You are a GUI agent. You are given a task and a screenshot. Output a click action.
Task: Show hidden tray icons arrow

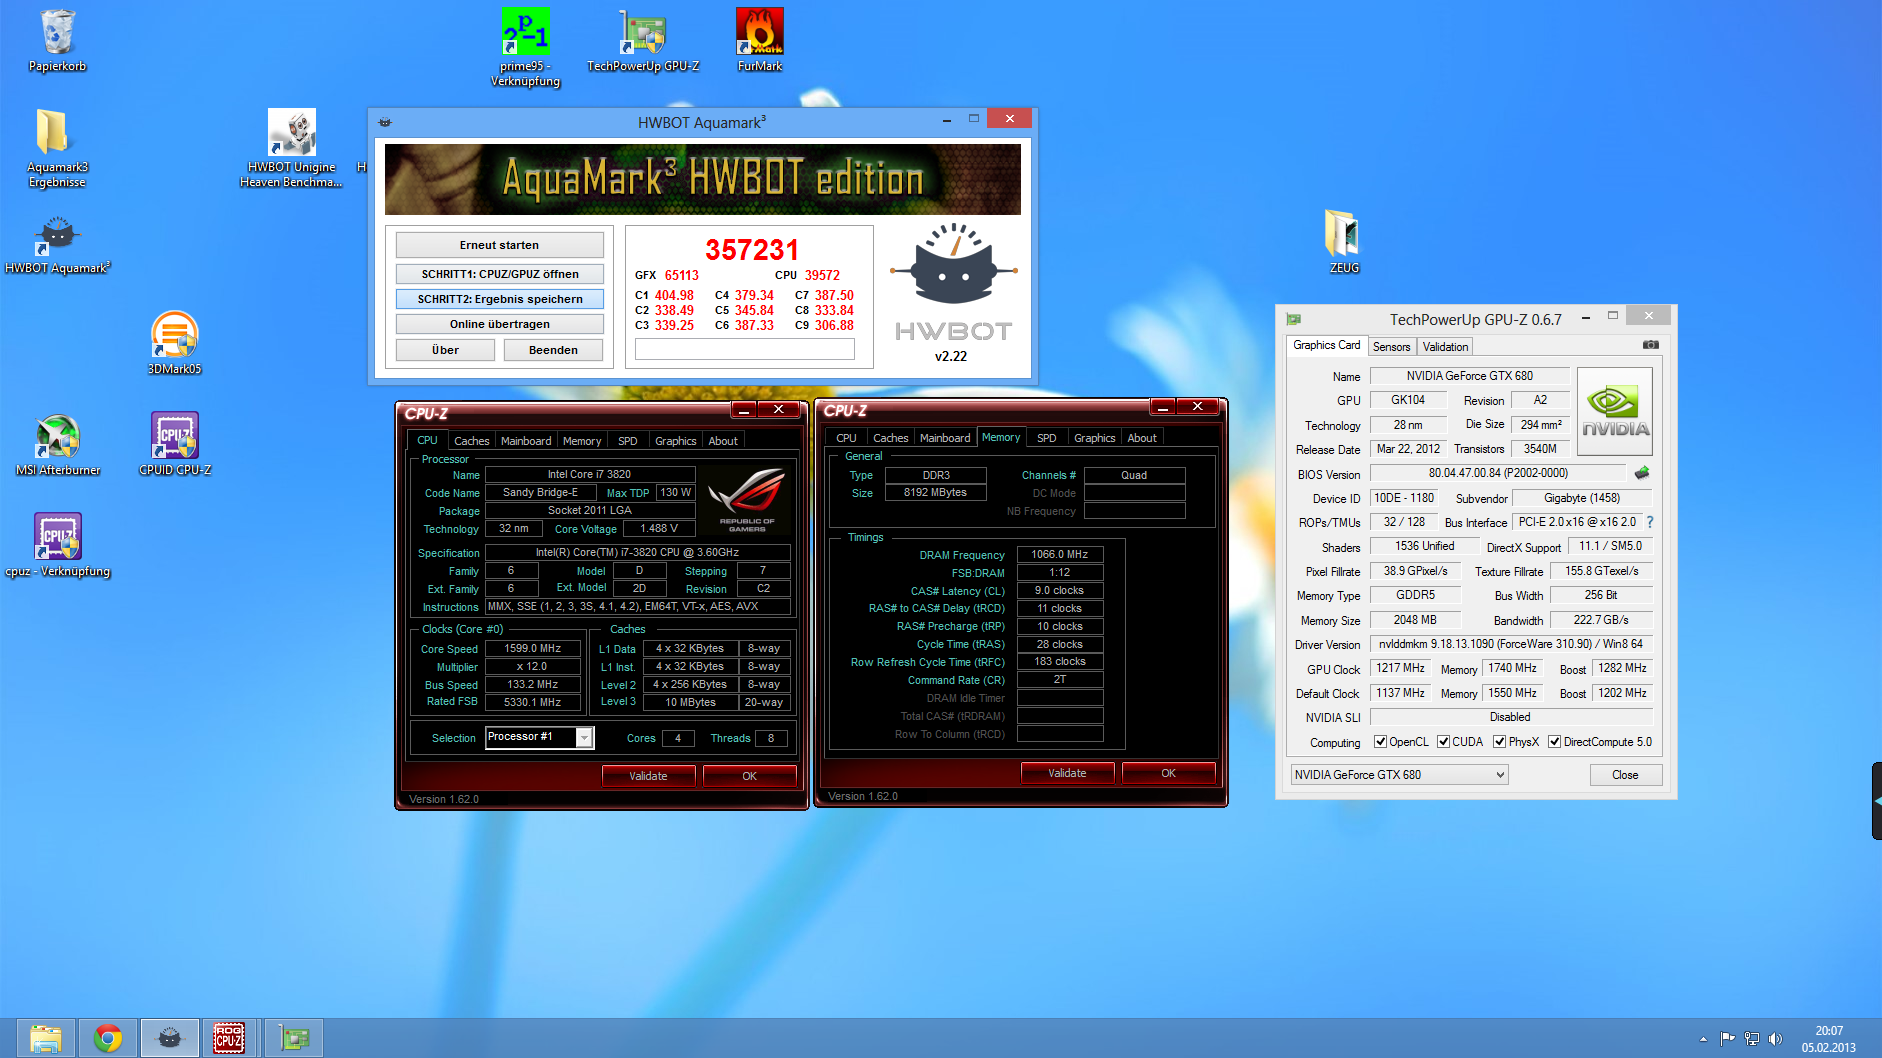pos(1703,1039)
